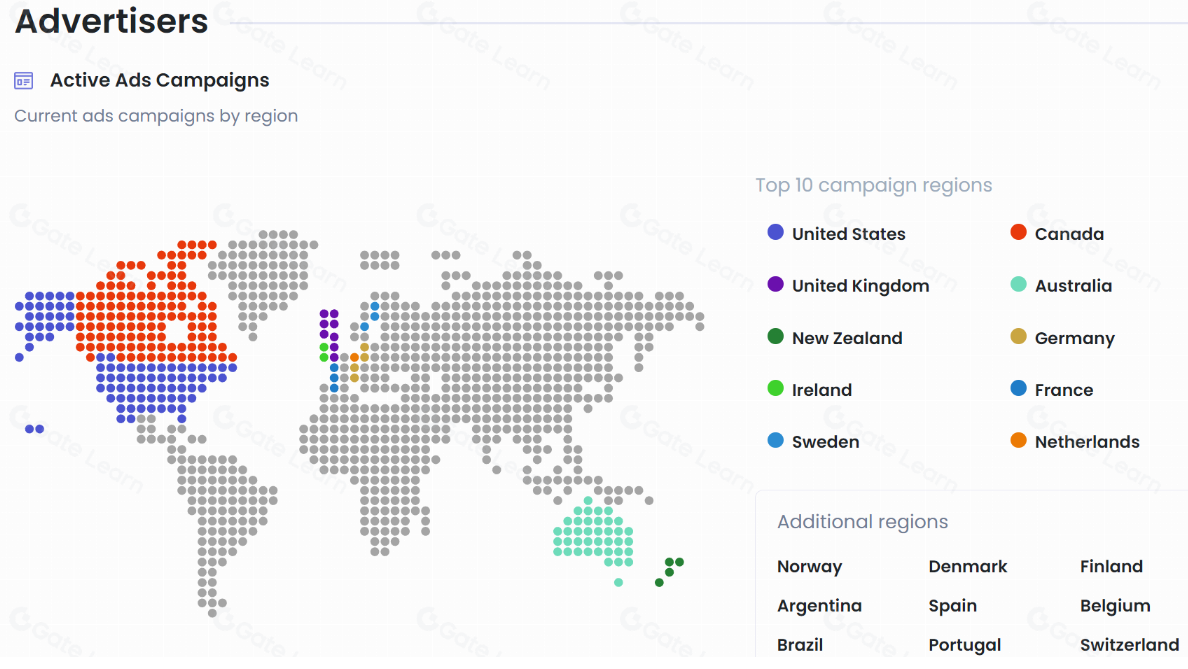Click the Netherlands orange legend dot
The height and width of the screenshot is (669, 1188).
coord(1018,441)
